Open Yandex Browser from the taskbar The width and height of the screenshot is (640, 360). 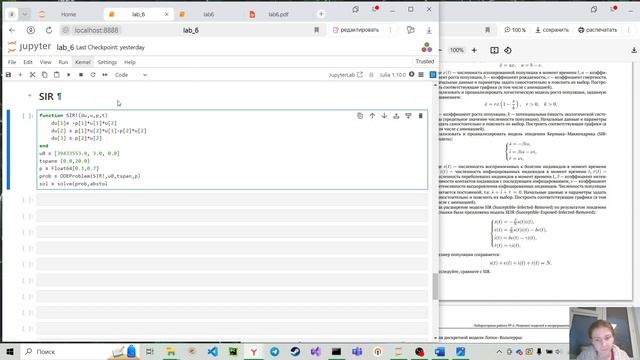pyautogui.click(x=253, y=351)
